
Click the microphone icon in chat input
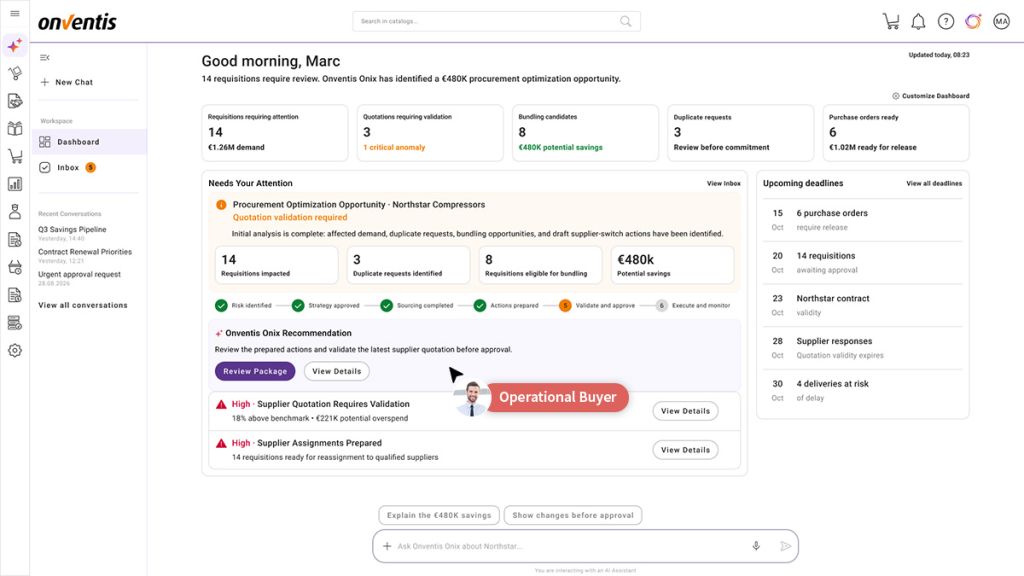point(756,546)
